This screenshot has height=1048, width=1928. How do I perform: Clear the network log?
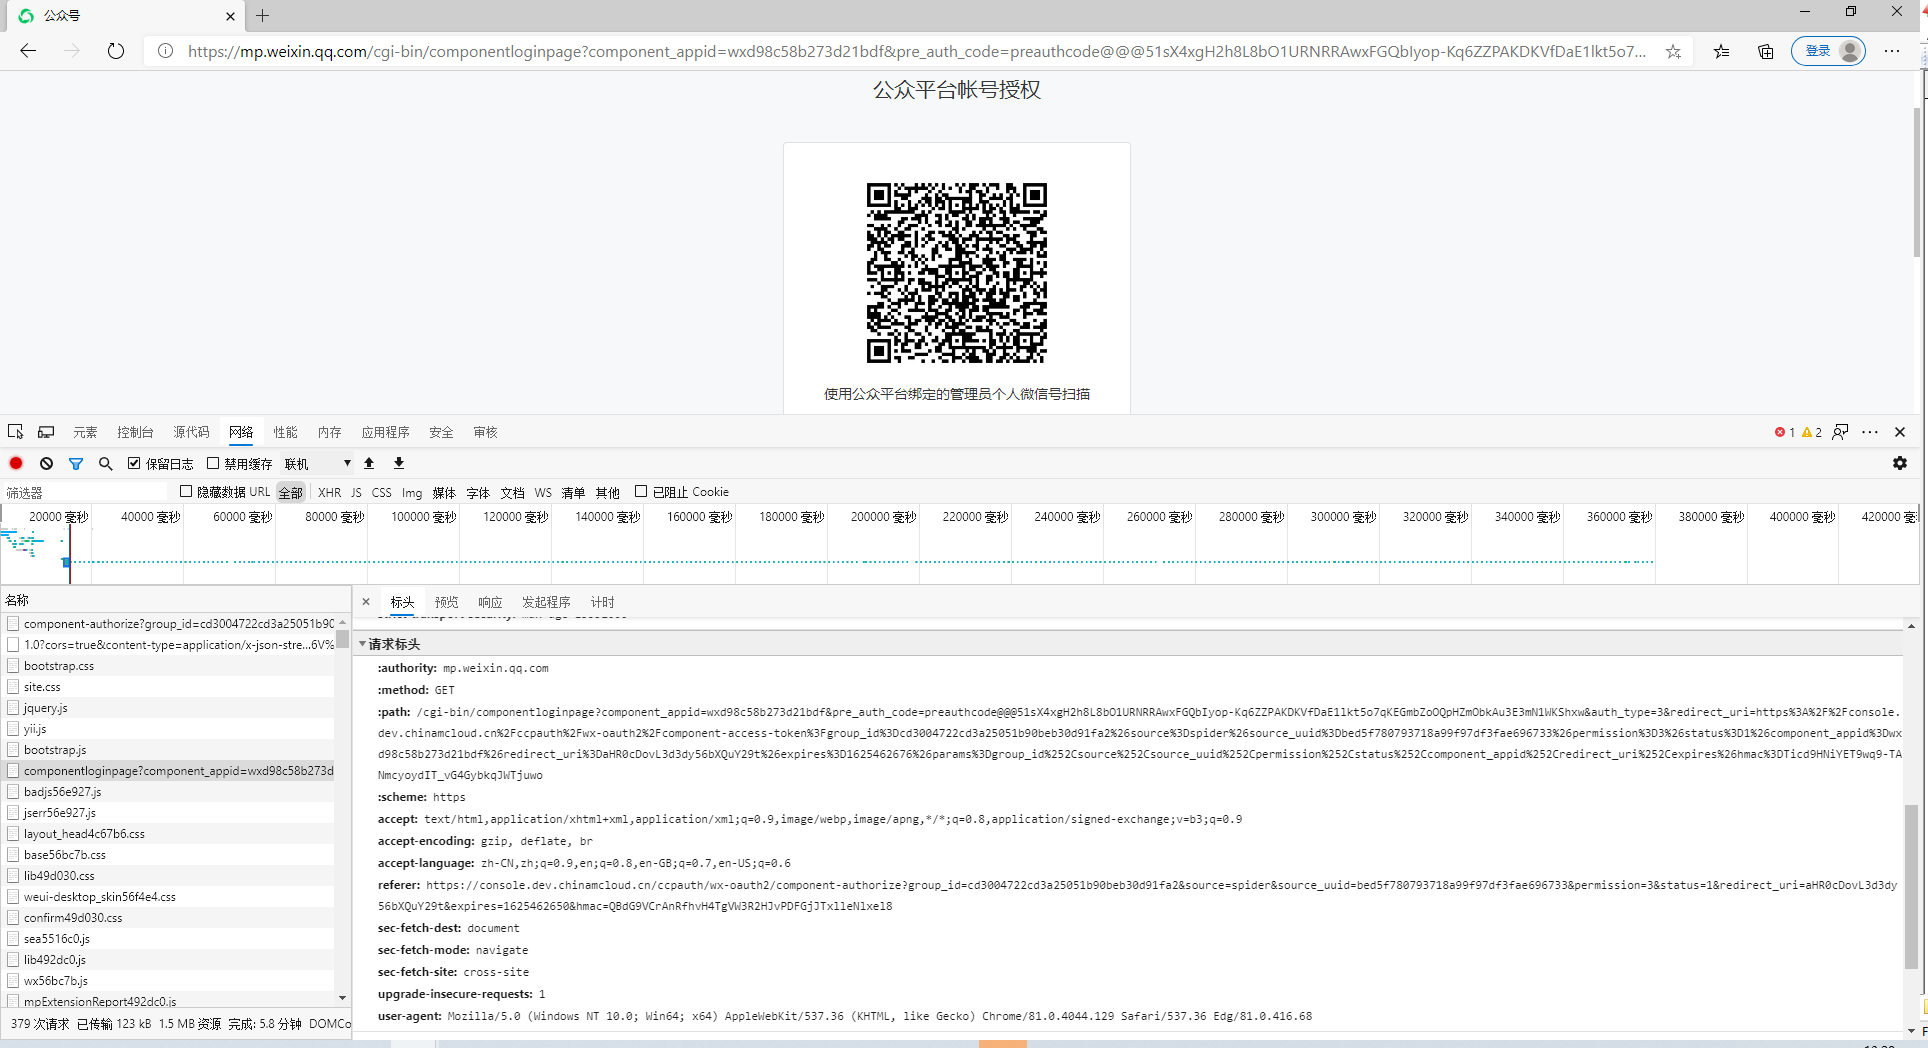click(x=46, y=463)
